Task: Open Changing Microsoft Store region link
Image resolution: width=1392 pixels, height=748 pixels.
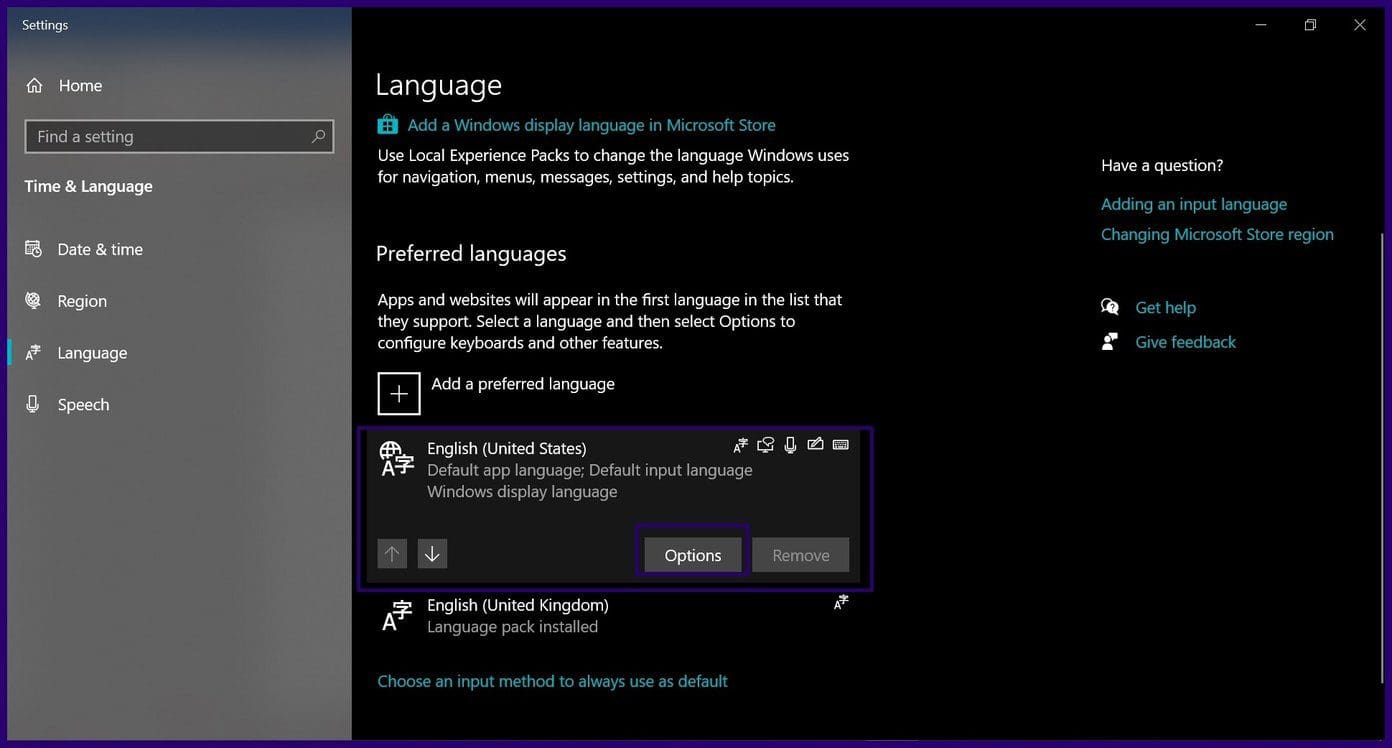Action: (x=1217, y=234)
